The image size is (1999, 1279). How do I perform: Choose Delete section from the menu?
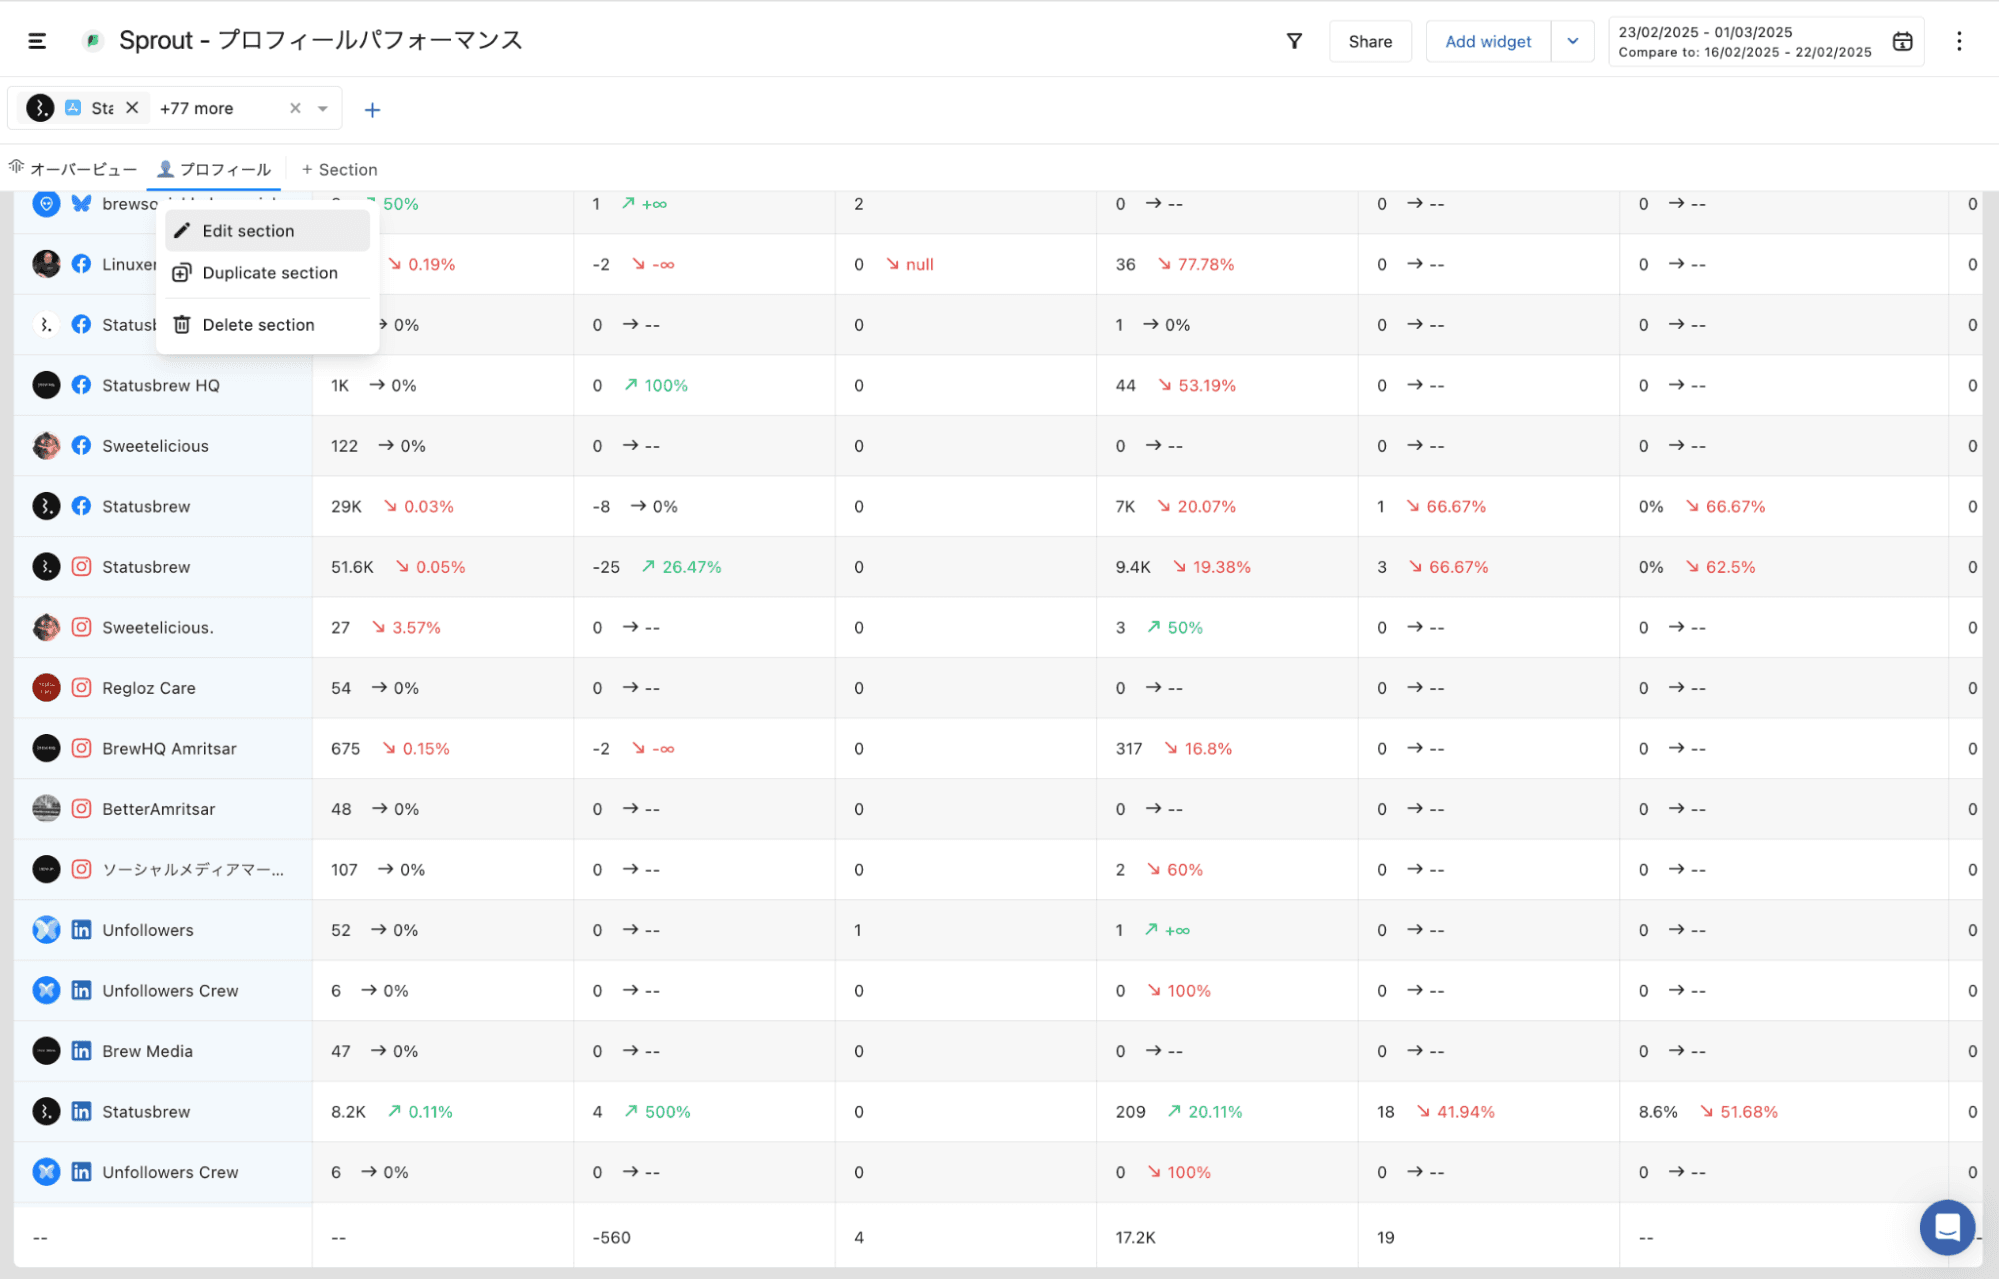tap(258, 325)
